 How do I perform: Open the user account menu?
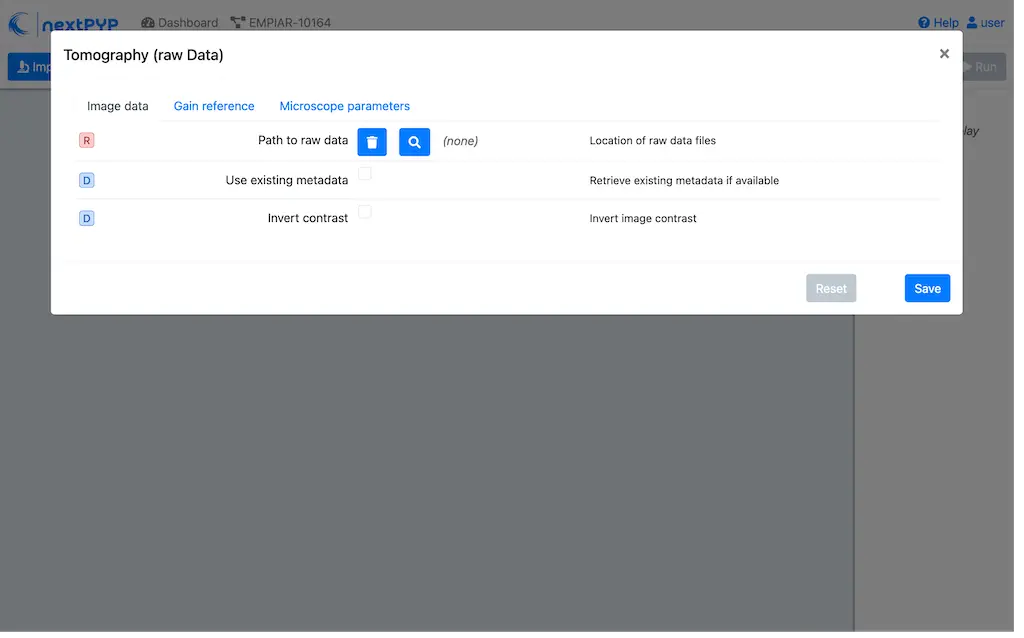point(985,23)
